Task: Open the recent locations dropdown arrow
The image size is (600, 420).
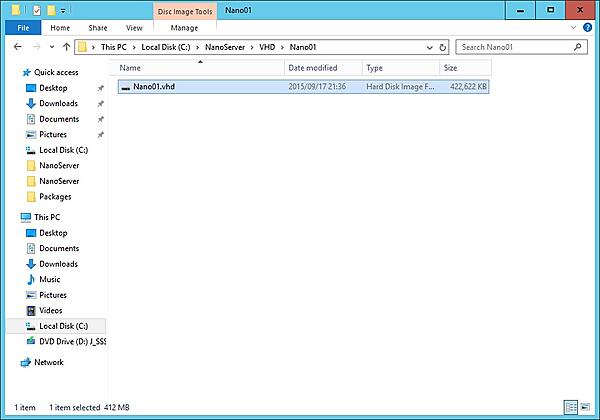Action: tap(52, 47)
